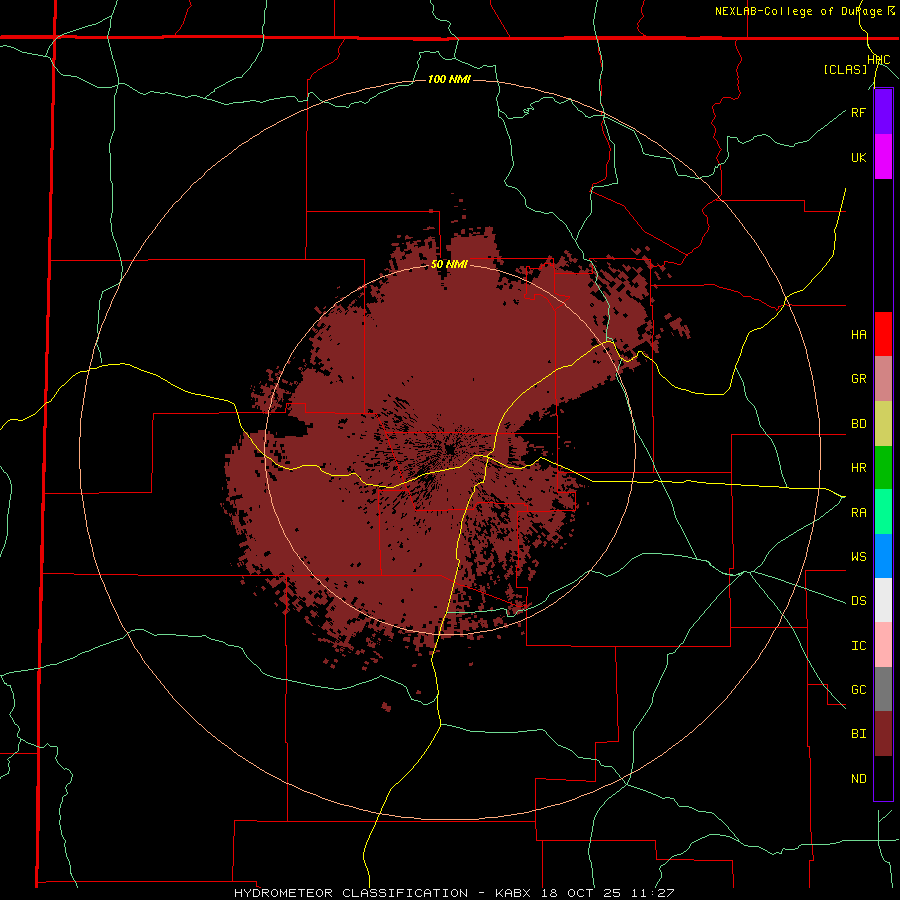Click the HHC product label
The width and height of the screenshot is (900, 900).
(x=879, y=60)
